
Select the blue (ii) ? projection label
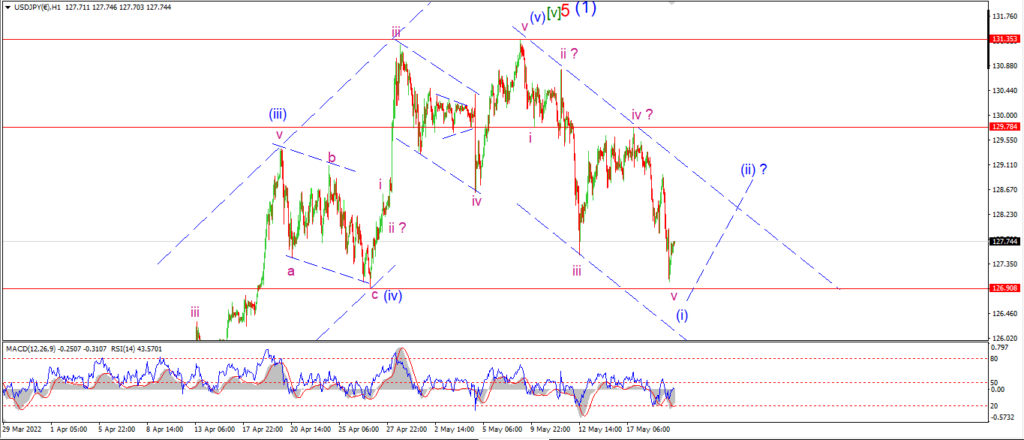[x=753, y=170]
